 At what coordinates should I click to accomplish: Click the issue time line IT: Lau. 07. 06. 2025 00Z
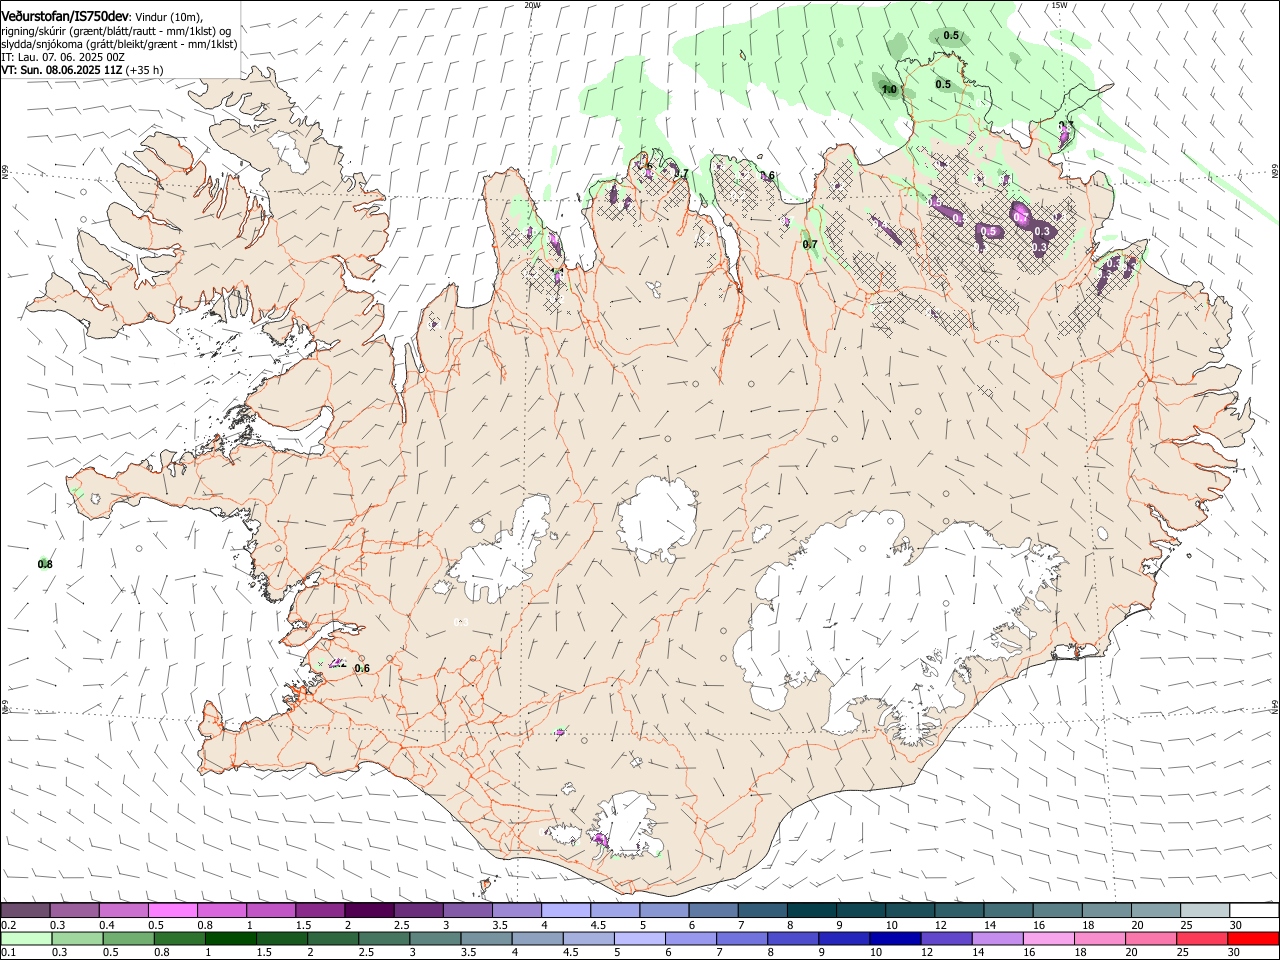63,57
